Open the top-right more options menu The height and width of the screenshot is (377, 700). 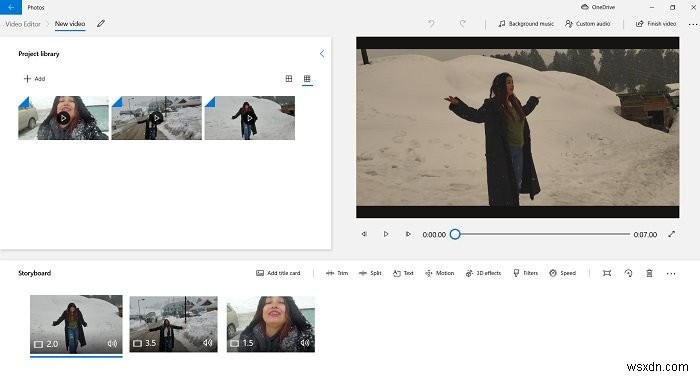(x=692, y=24)
